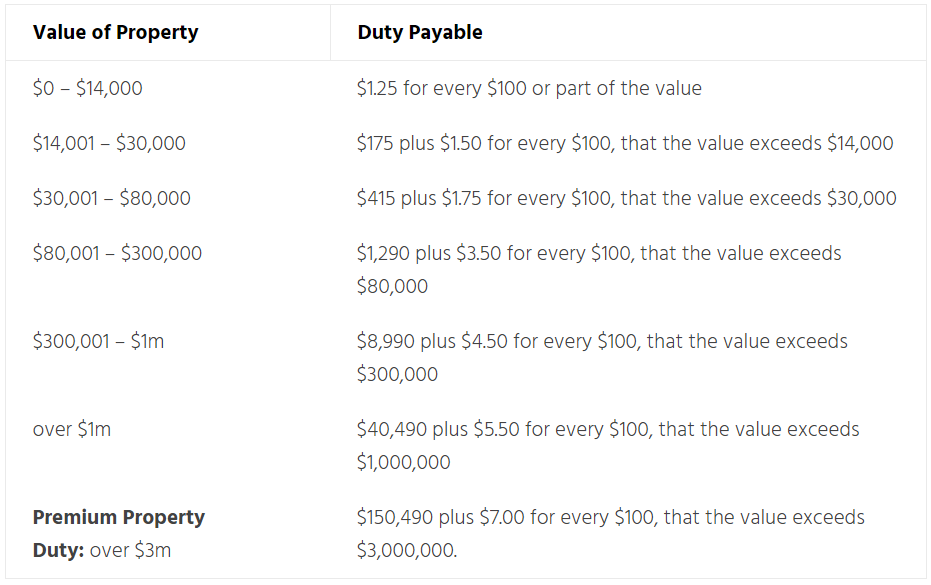Select the $14,001 – $30,000 value range cell
931x585 pixels.
109,143
